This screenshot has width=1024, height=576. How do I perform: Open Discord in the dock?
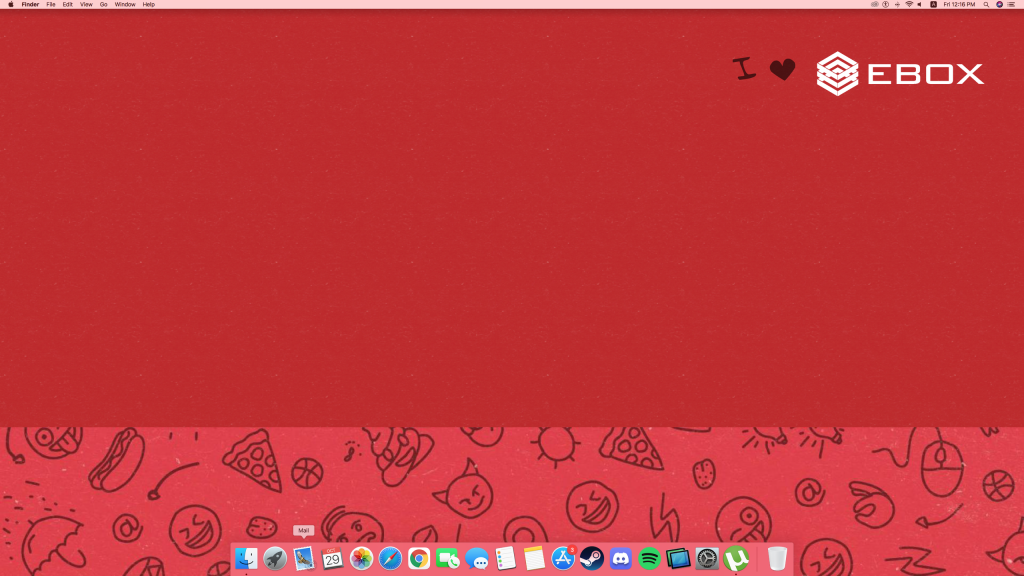620,558
